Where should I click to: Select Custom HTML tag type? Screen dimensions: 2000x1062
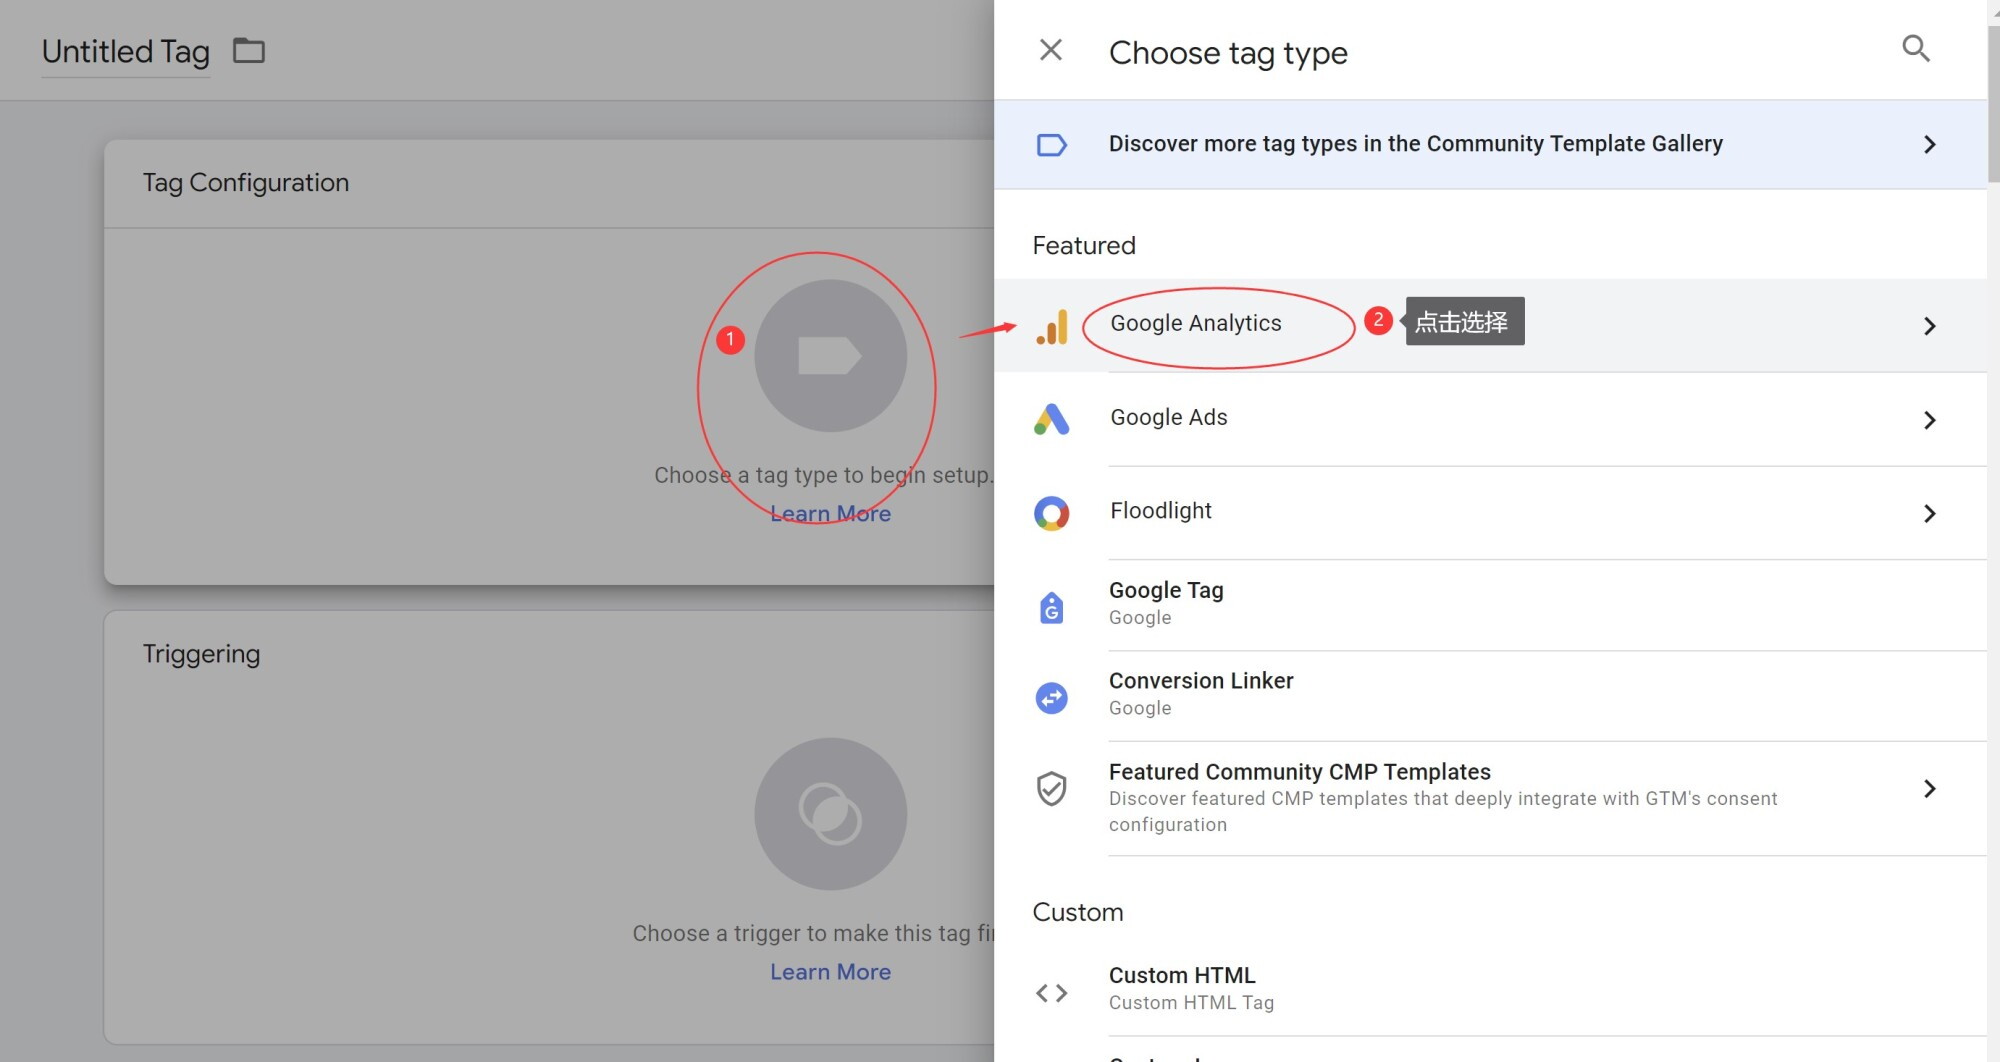[x=1490, y=988]
